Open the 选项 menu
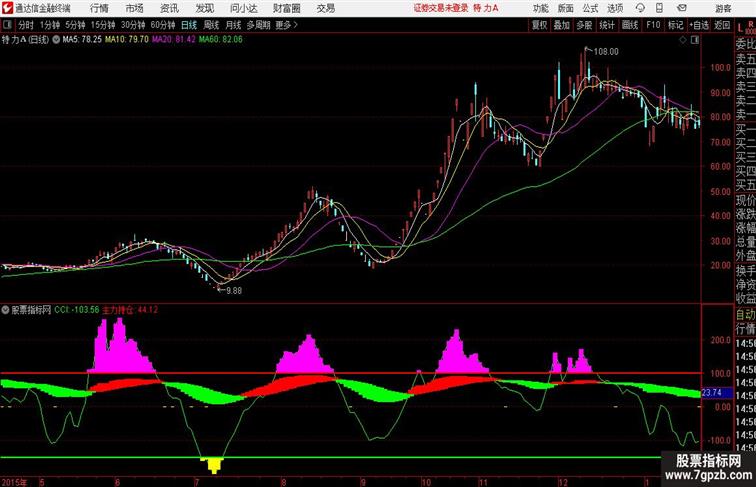756x487 pixels. point(615,8)
